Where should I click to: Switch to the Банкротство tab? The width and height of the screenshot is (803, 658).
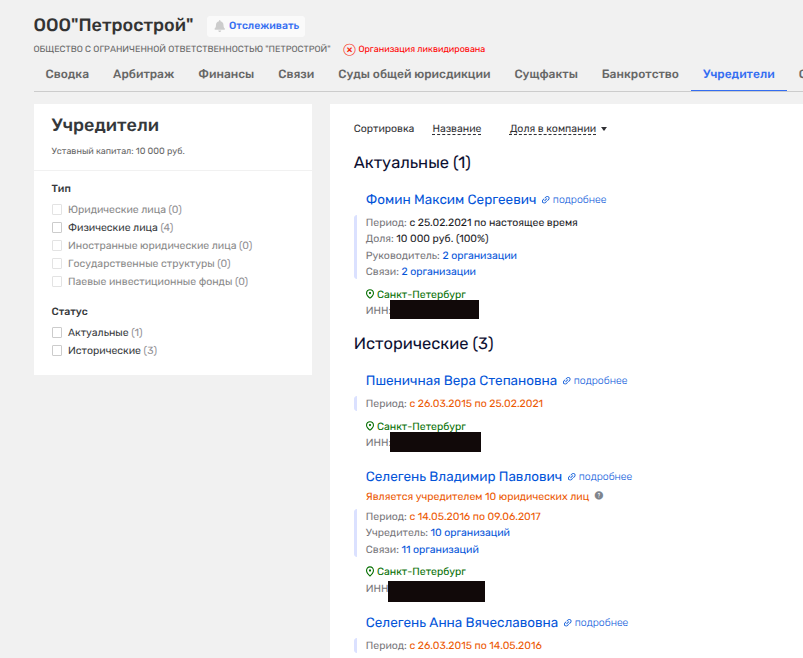pyautogui.click(x=640, y=74)
